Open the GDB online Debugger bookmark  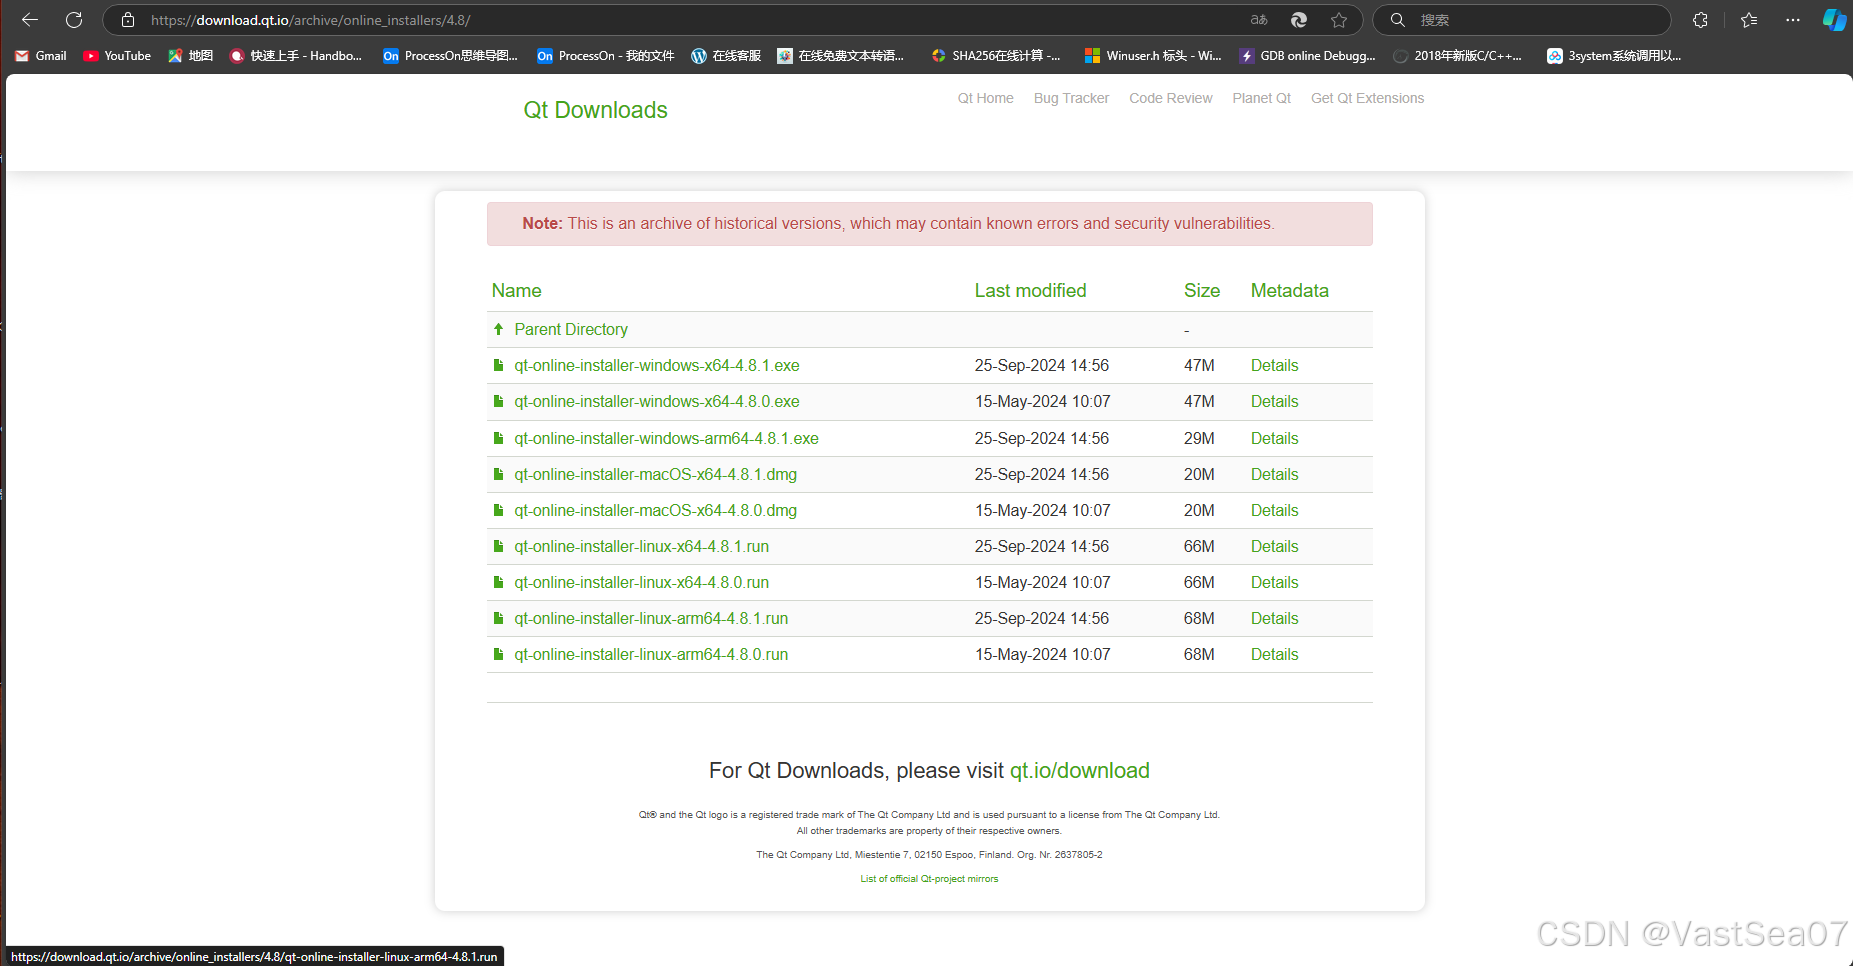(x=1308, y=56)
